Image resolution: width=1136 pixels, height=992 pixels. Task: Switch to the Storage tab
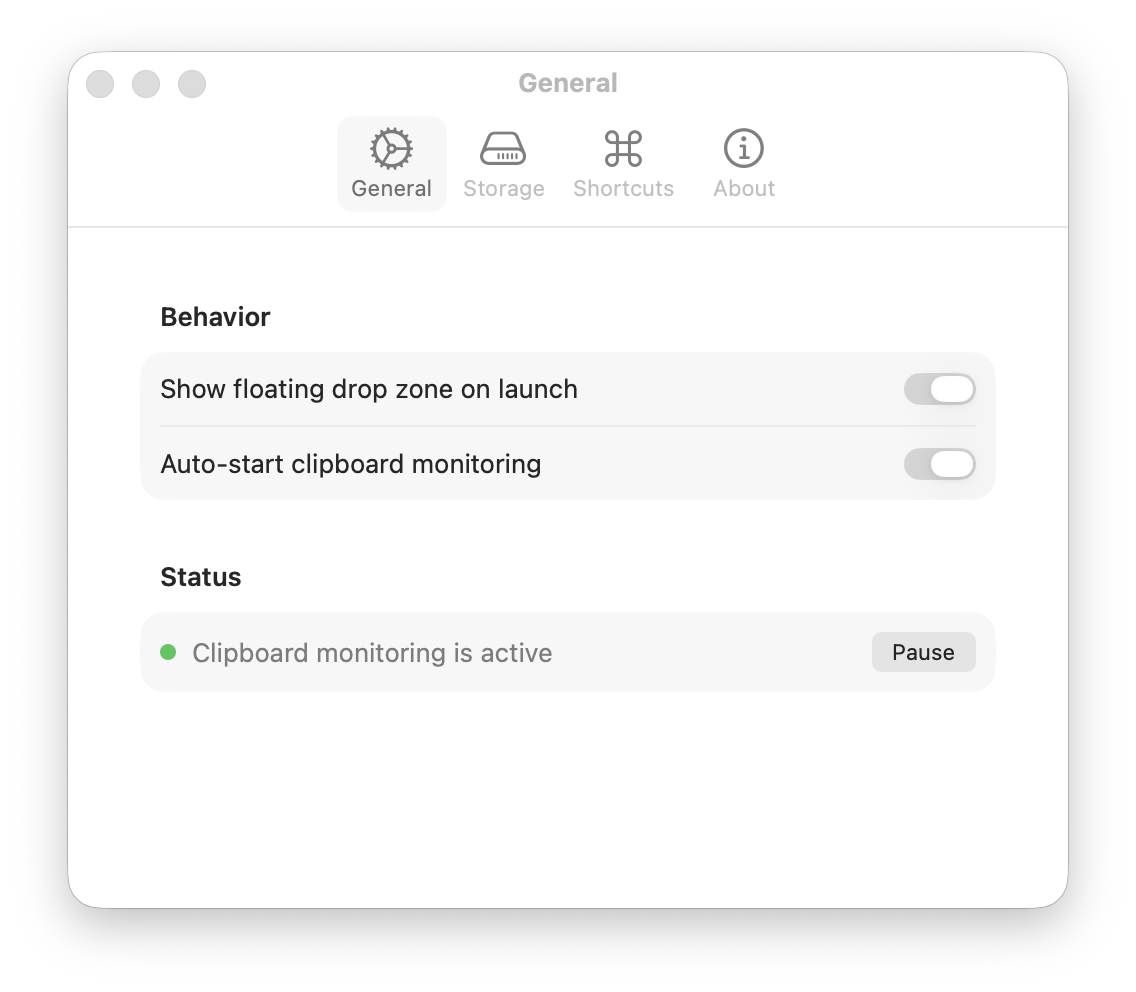(503, 165)
